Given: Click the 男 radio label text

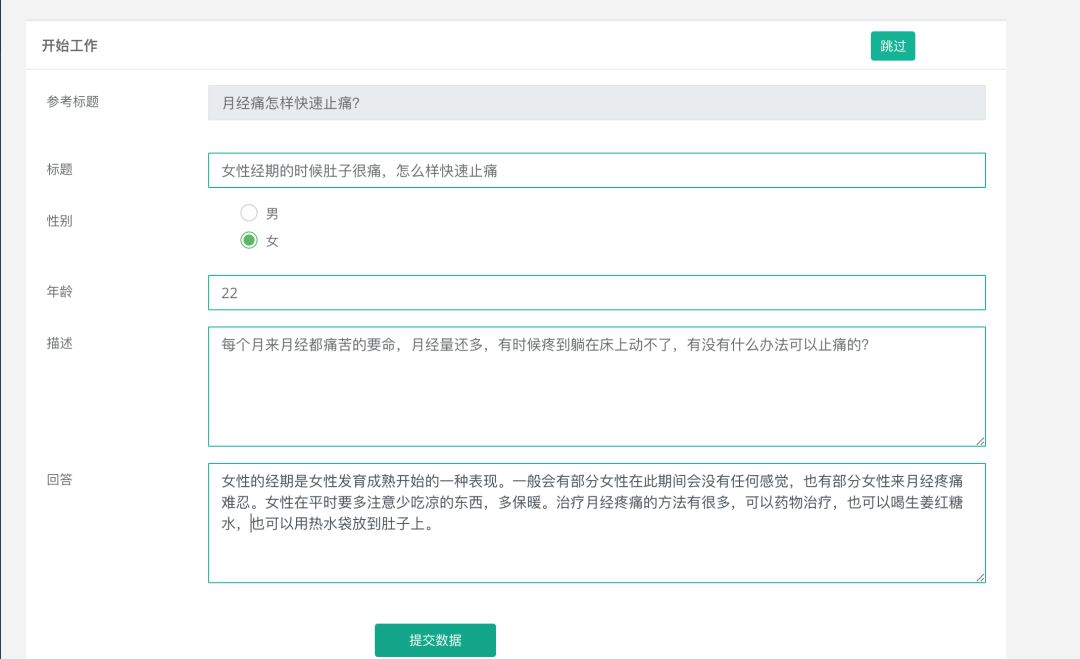Looking at the screenshot, I should [x=272, y=213].
